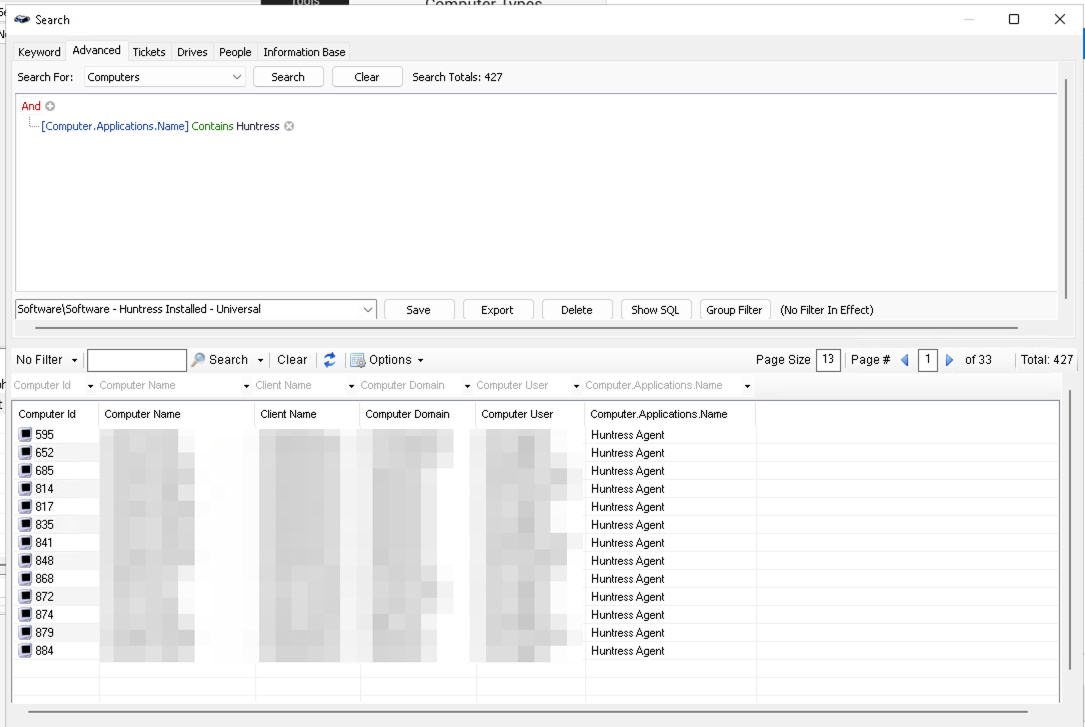Go to the next page with the right arrow
Screen dimensions: 1085x727
[x=949, y=360]
